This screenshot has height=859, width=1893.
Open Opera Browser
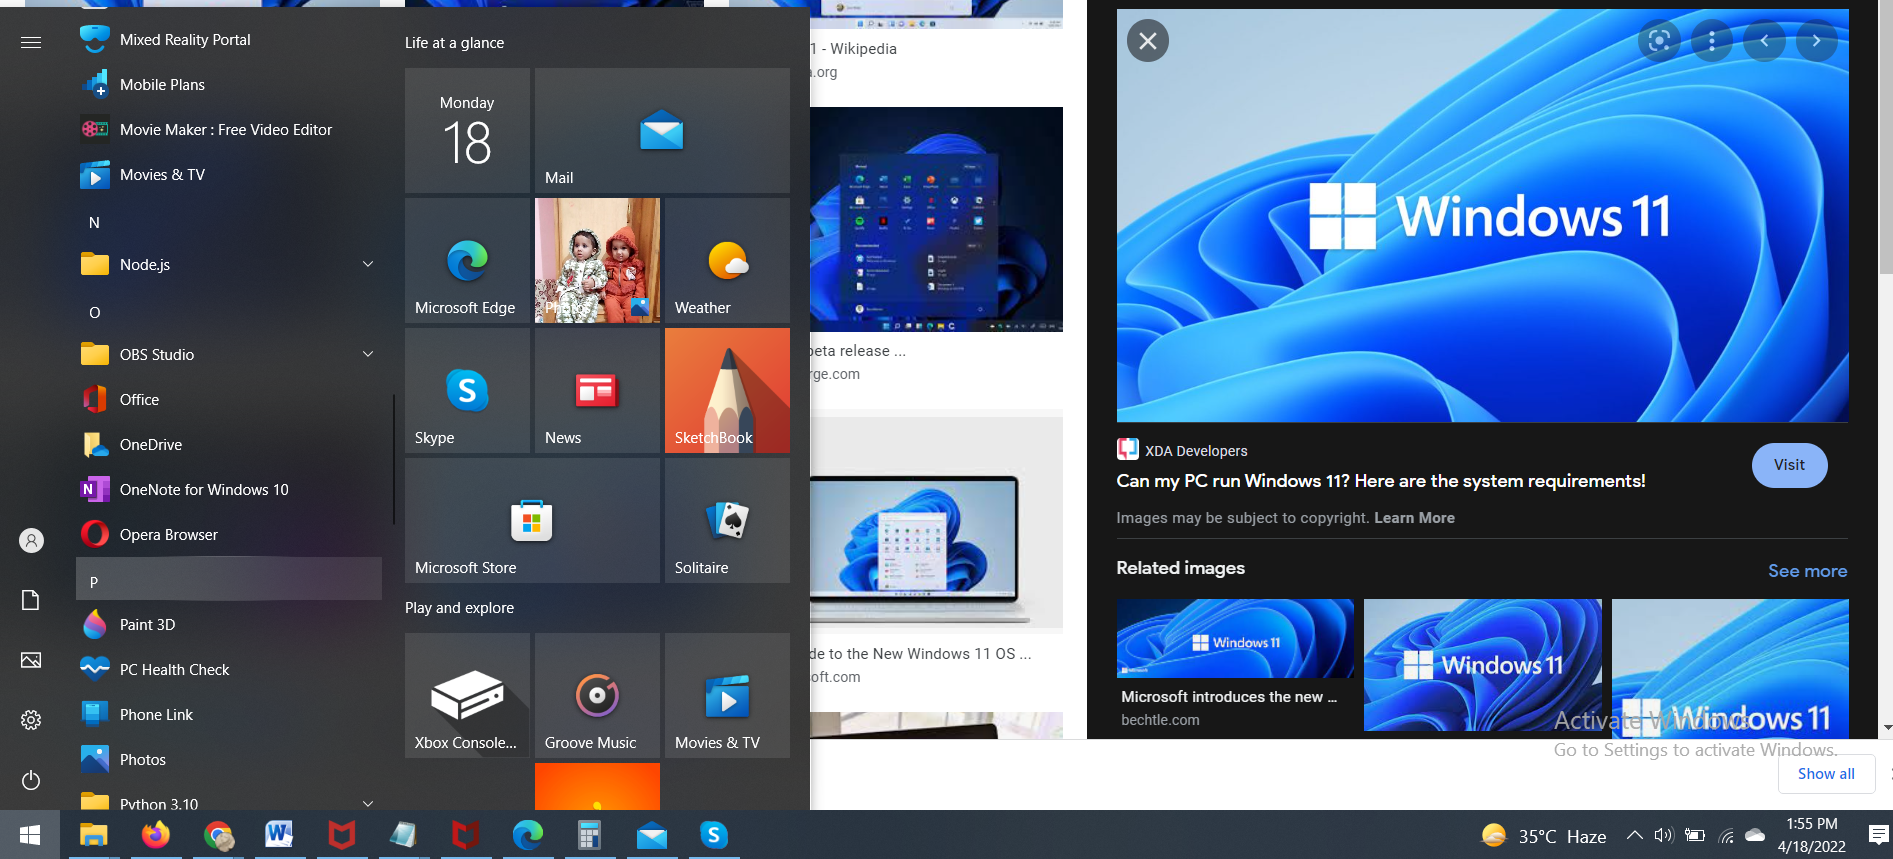pos(229,535)
